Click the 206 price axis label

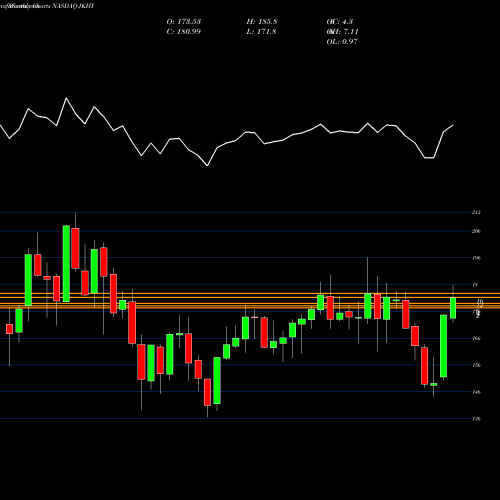(x=476, y=231)
